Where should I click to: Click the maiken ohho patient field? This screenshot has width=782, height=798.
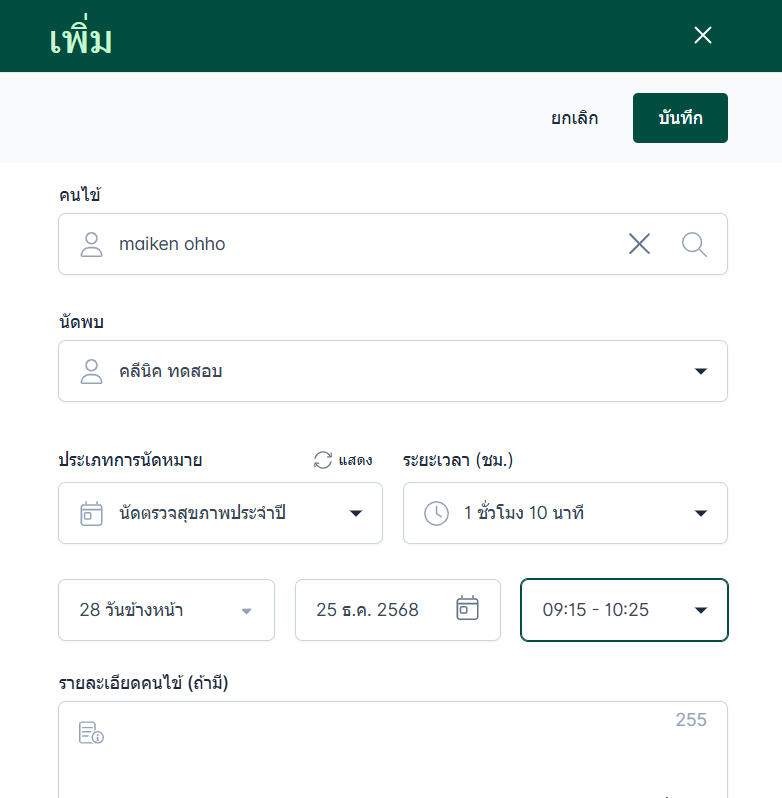click(393, 244)
